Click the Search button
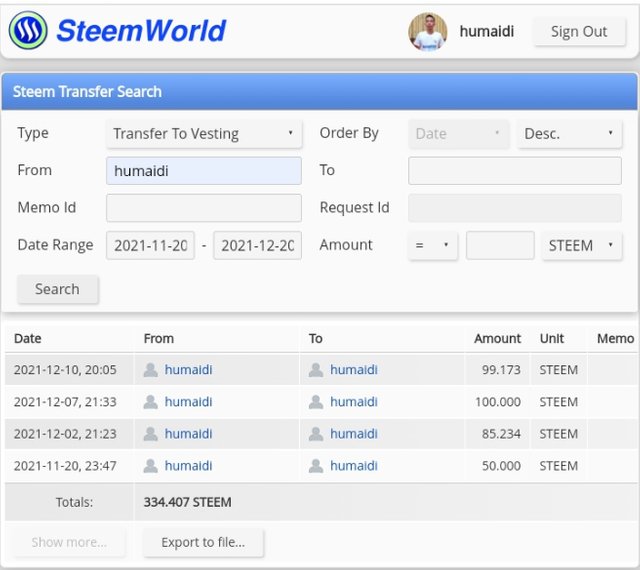 [58, 289]
